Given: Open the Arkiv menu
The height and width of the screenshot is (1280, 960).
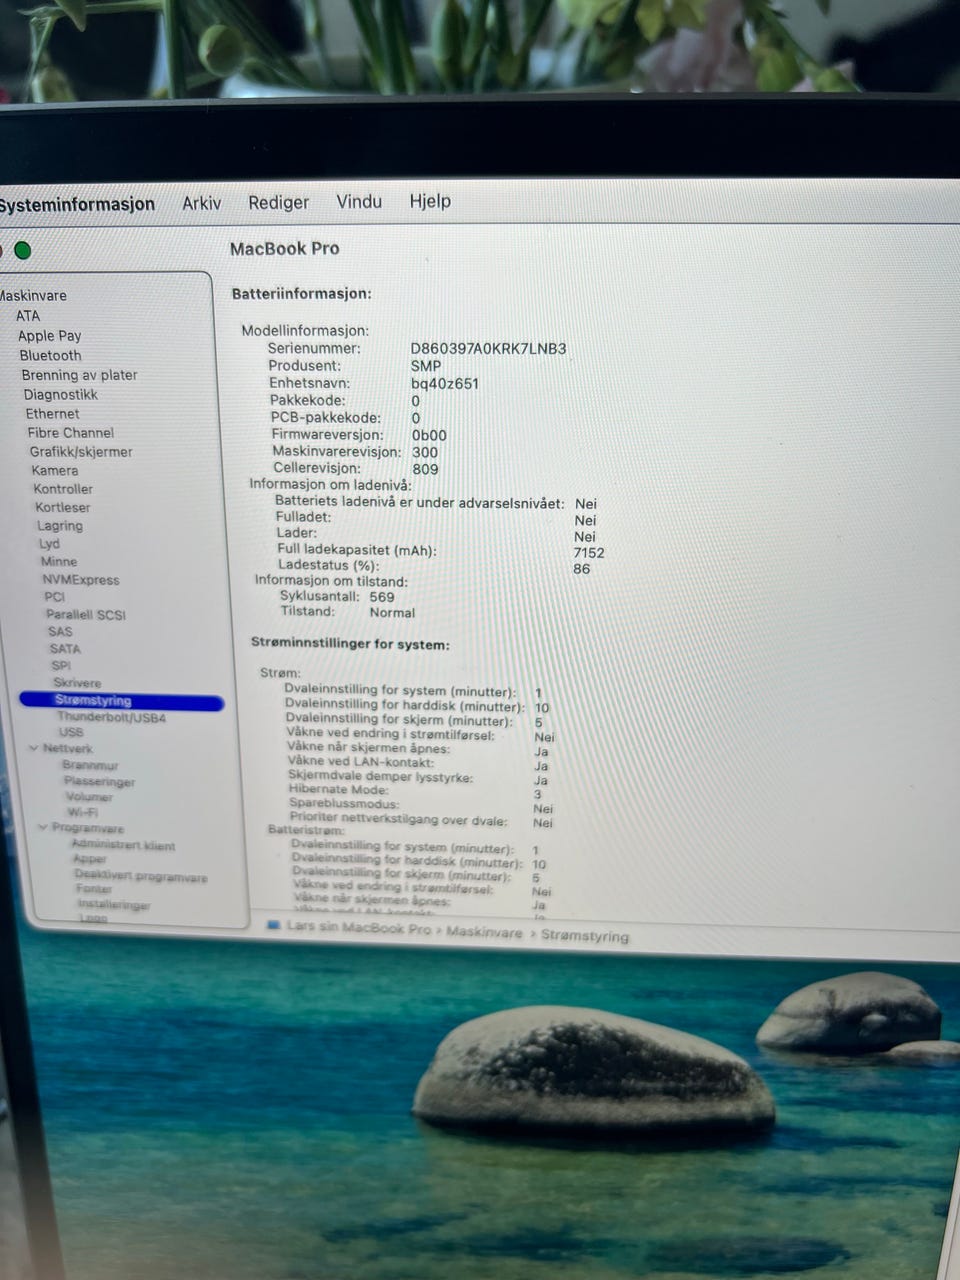Looking at the screenshot, I should pos(201,203).
